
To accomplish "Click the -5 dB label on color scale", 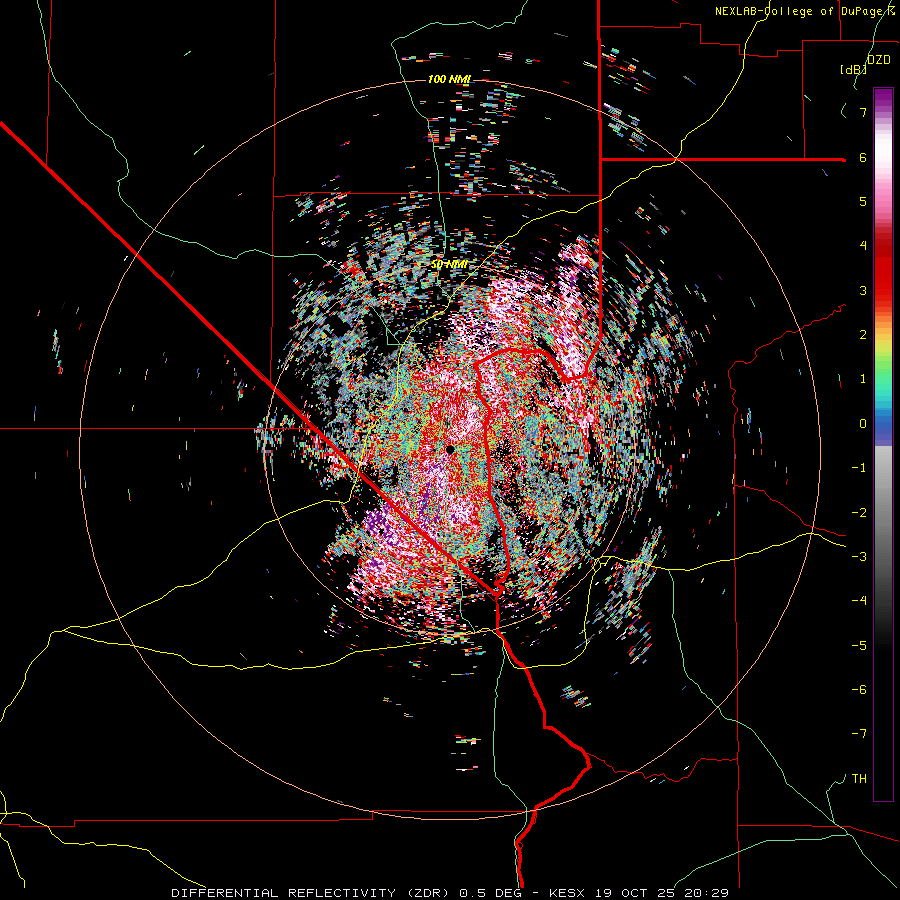I will click(859, 646).
